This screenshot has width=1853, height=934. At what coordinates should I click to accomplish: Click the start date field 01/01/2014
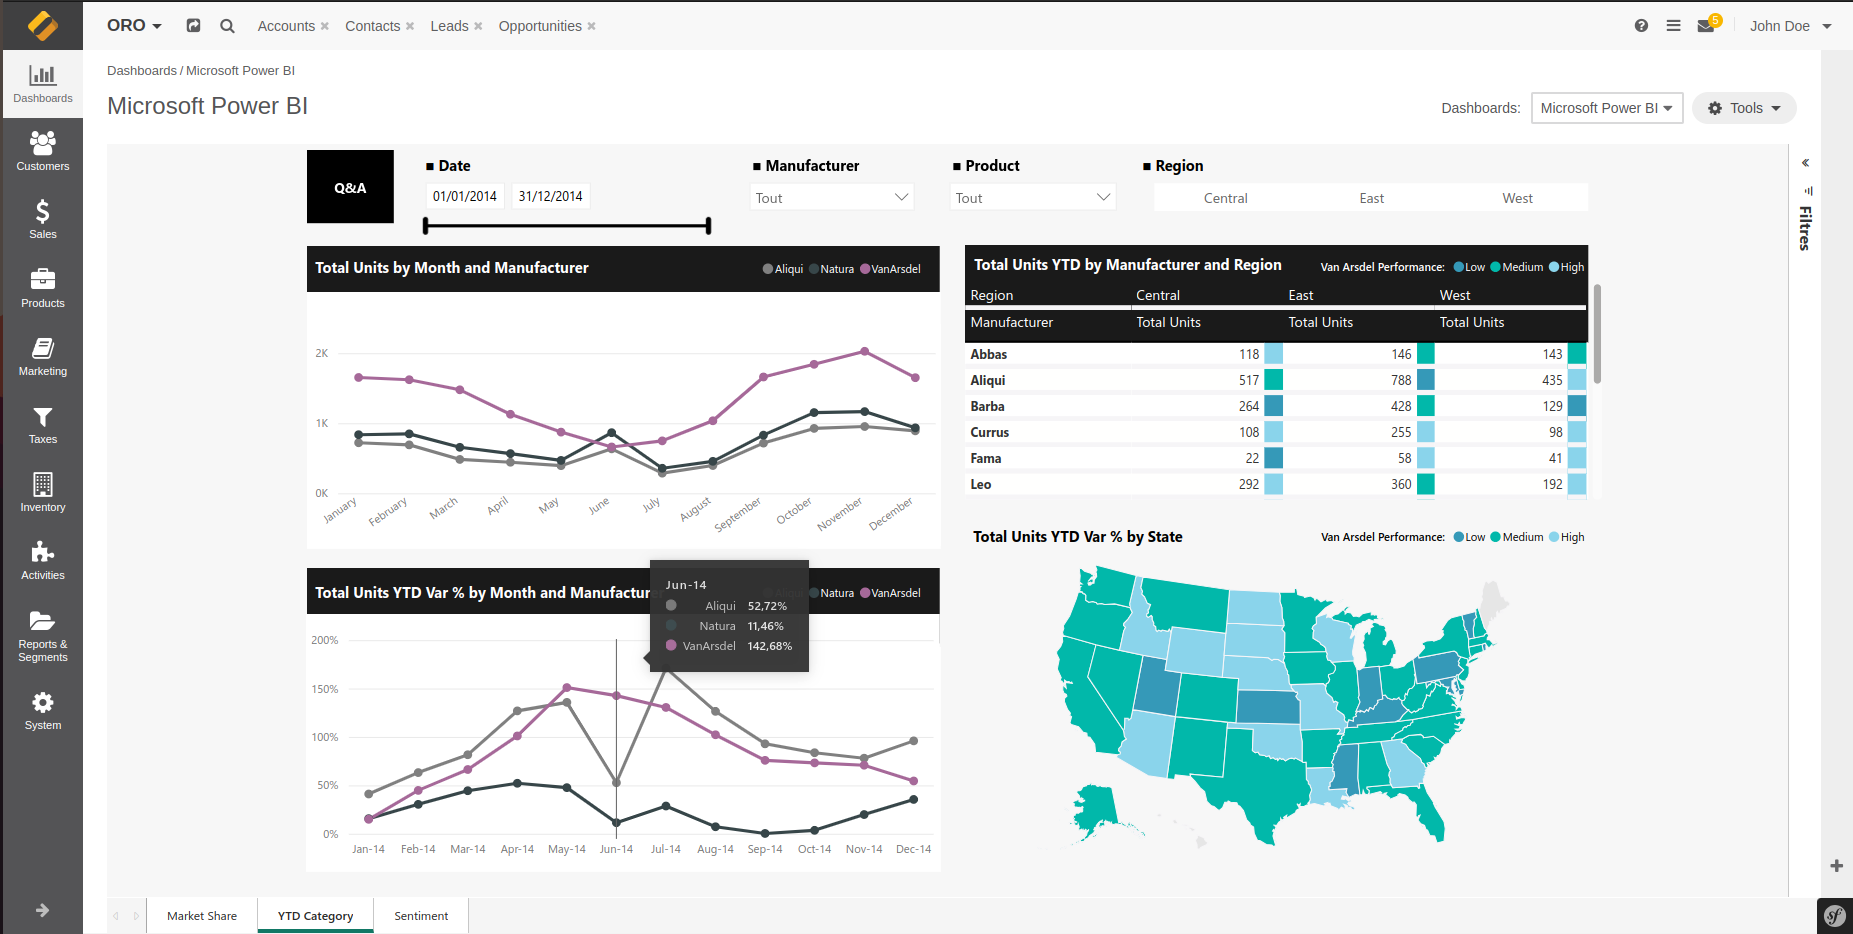(465, 196)
